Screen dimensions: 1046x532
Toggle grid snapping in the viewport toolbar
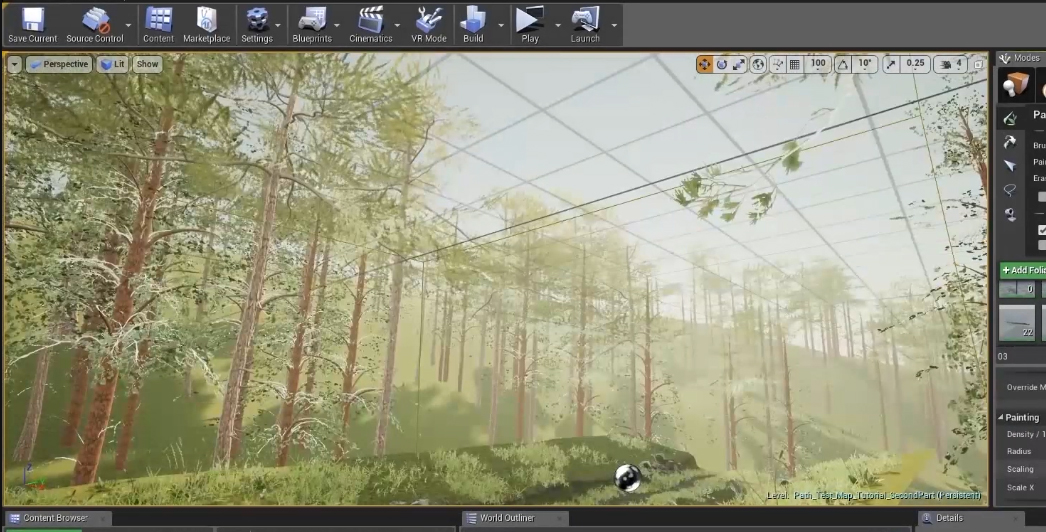[795, 64]
